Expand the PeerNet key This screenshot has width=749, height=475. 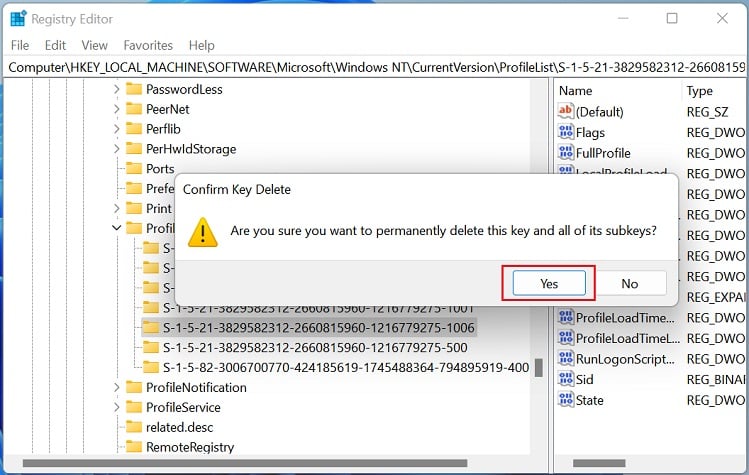point(117,109)
